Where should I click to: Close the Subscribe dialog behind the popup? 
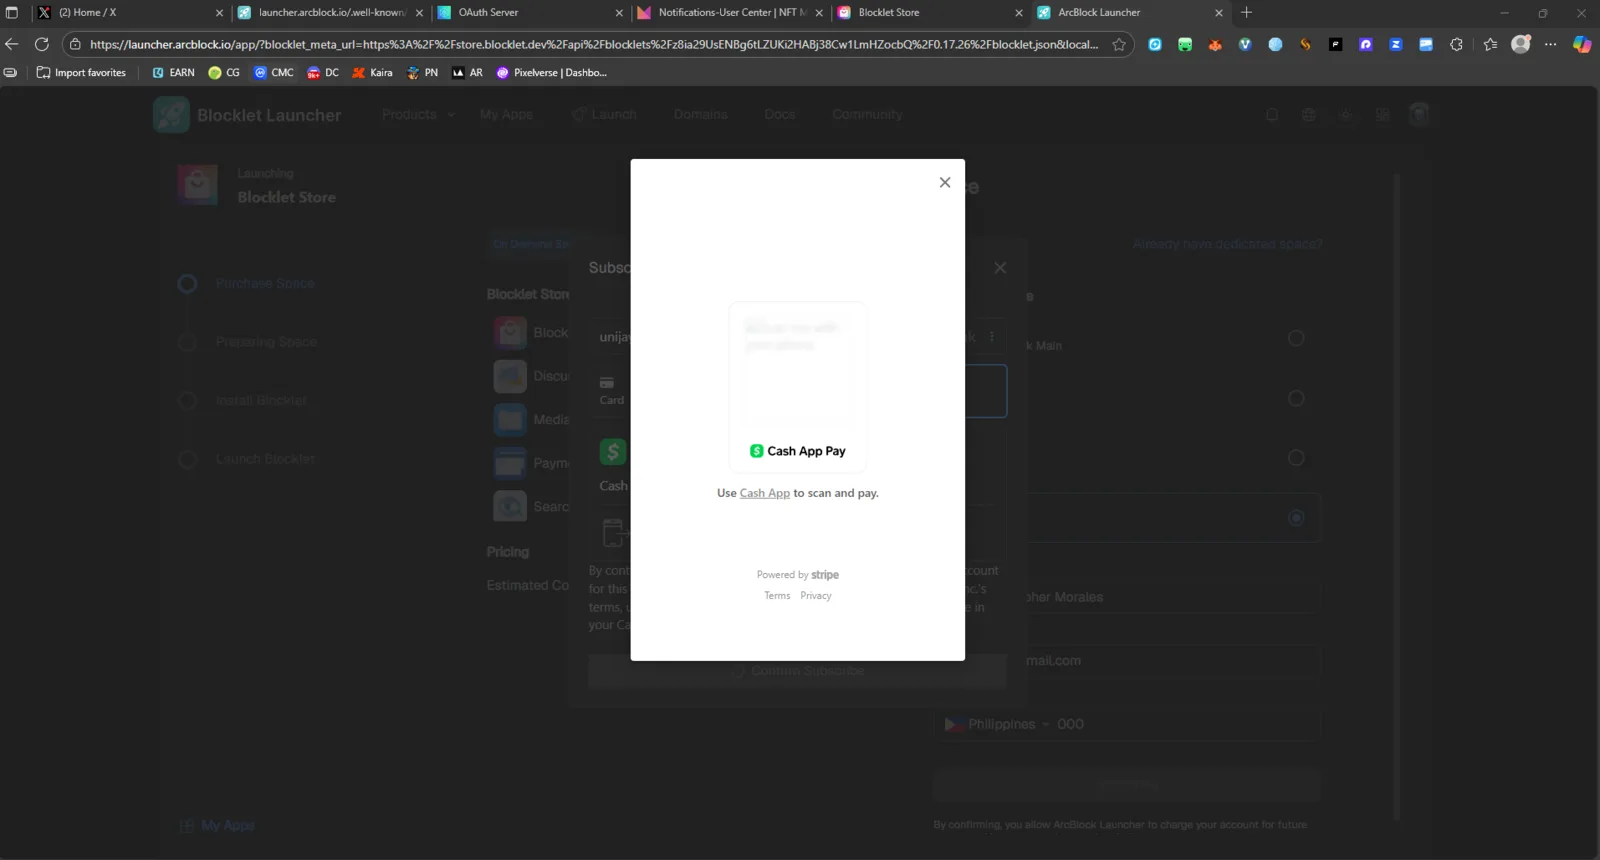[x=1000, y=268]
